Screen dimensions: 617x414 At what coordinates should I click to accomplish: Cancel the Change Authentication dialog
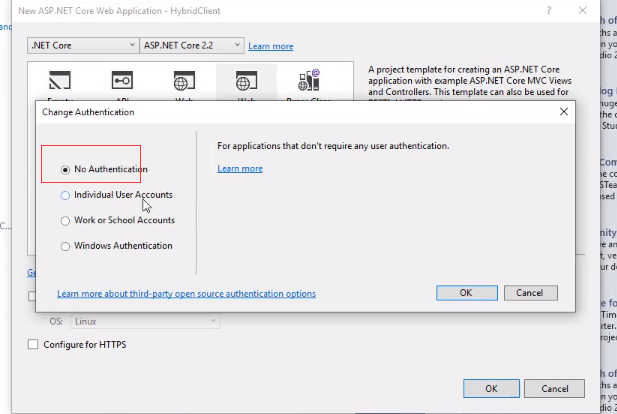531,293
